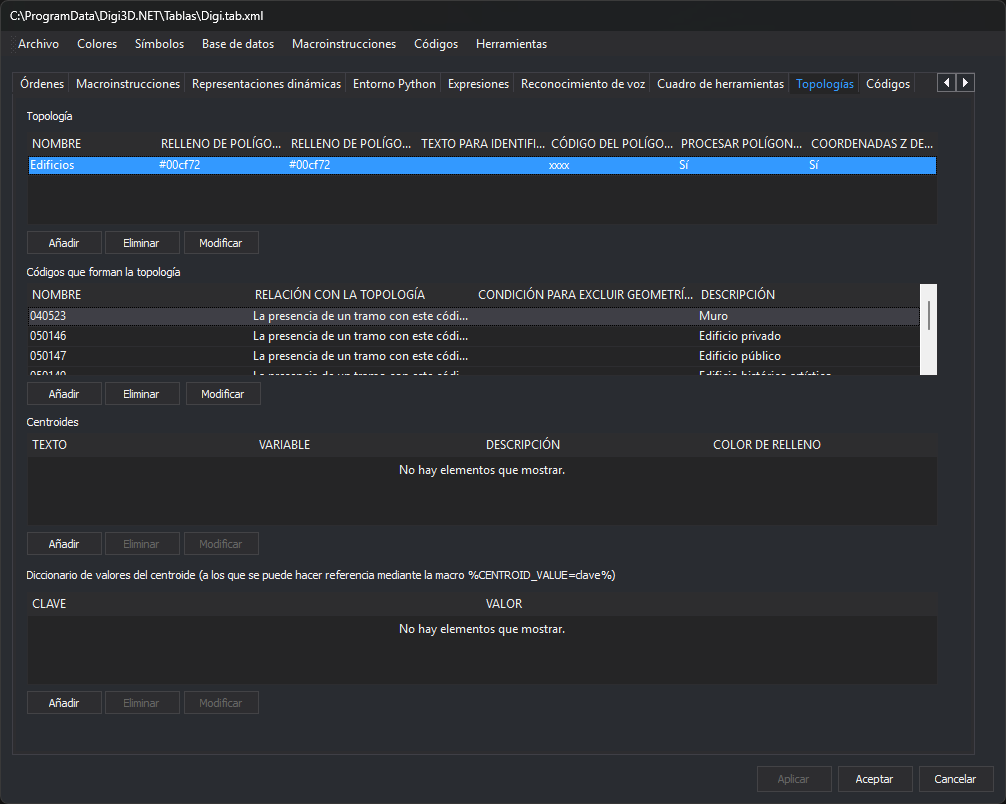1006x804 pixels.
Task: Open the Macroinstrucciones menu in the menu bar
Action: tap(344, 44)
